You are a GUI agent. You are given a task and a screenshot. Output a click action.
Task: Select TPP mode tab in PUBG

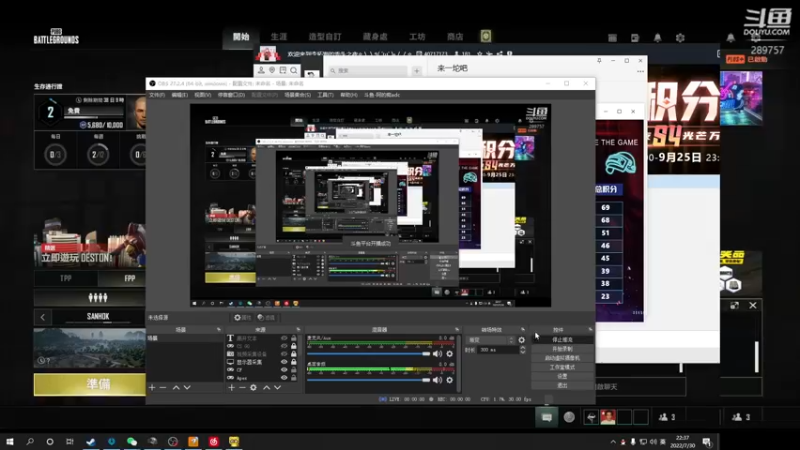coord(66,279)
